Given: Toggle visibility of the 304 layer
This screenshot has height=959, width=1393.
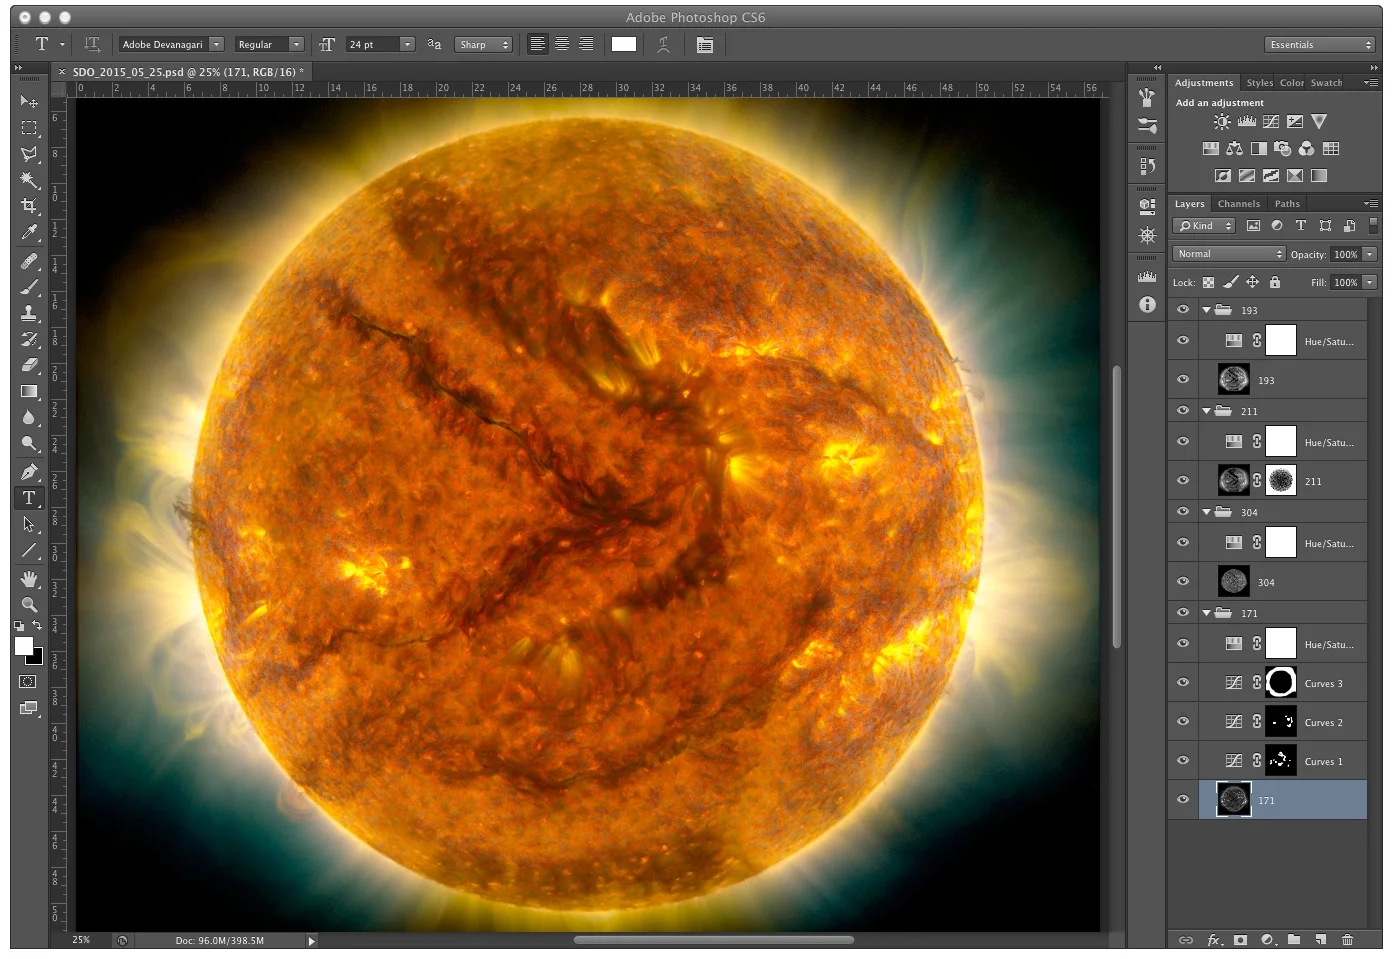Looking at the screenshot, I should click(1183, 581).
